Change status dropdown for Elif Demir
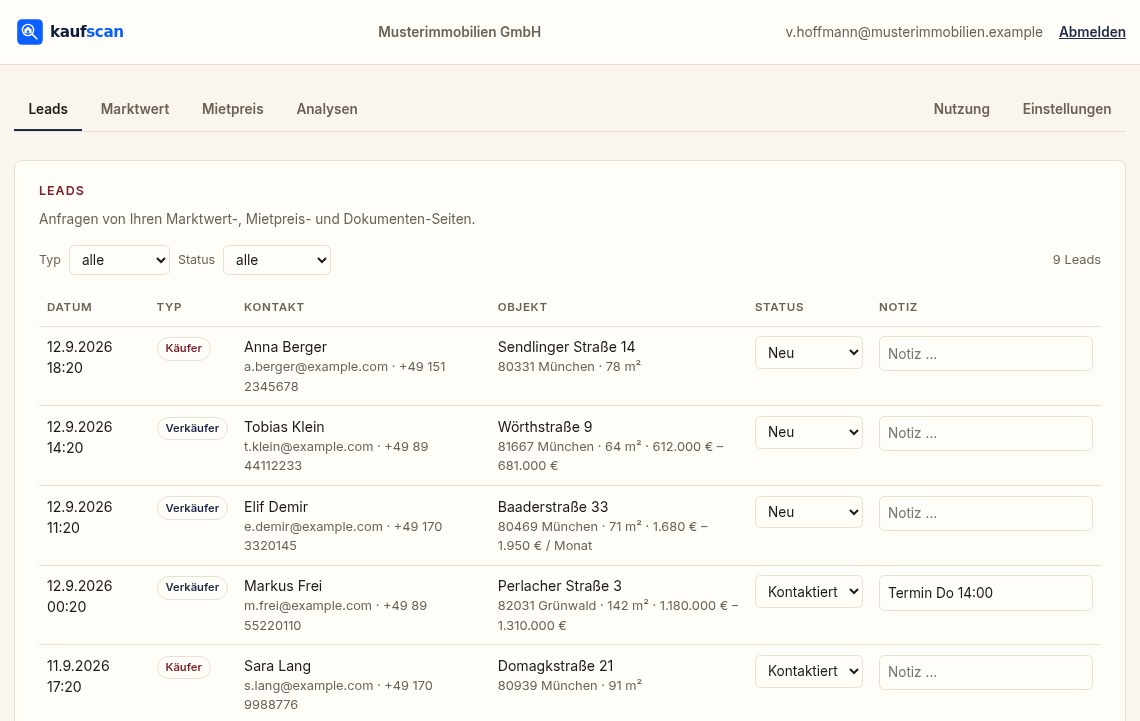1140x721 pixels. click(x=808, y=512)
